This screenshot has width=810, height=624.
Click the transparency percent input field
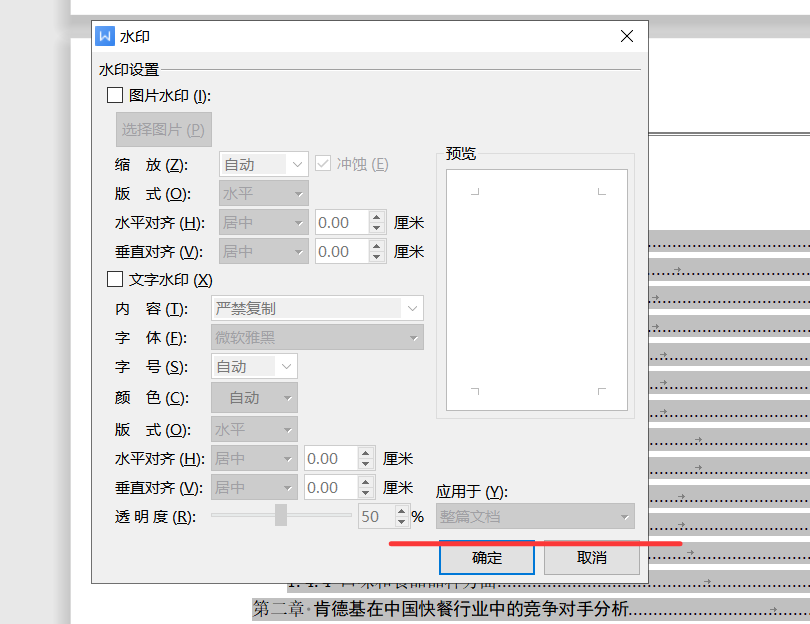coord(372,517)
